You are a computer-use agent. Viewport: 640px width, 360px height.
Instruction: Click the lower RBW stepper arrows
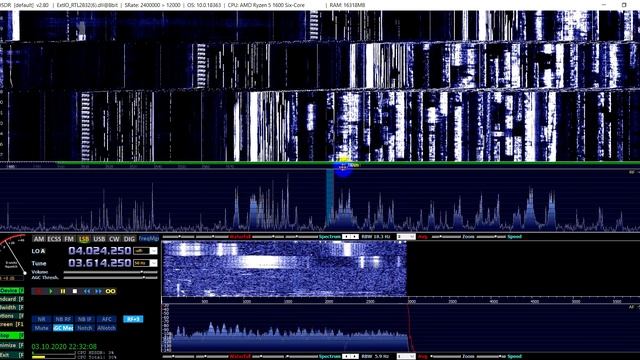[x=350, y=356]
